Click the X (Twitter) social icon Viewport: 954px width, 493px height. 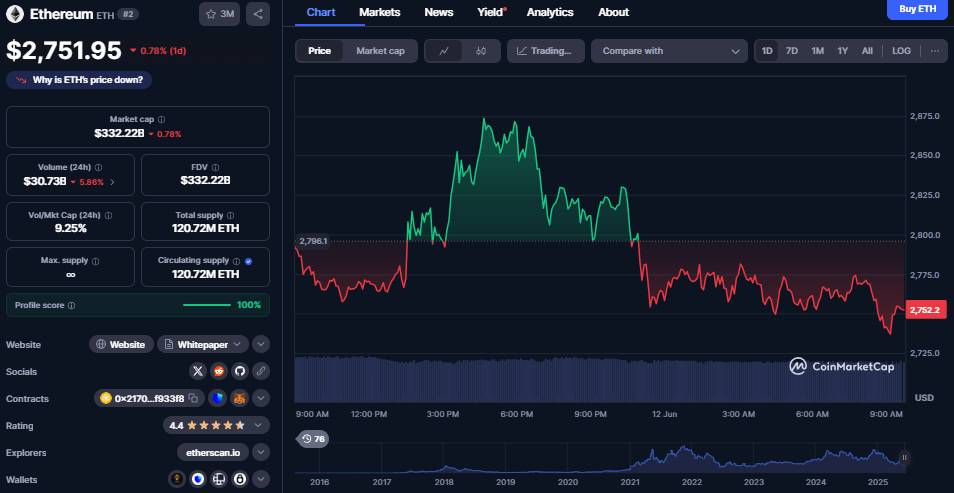(197, 371)
